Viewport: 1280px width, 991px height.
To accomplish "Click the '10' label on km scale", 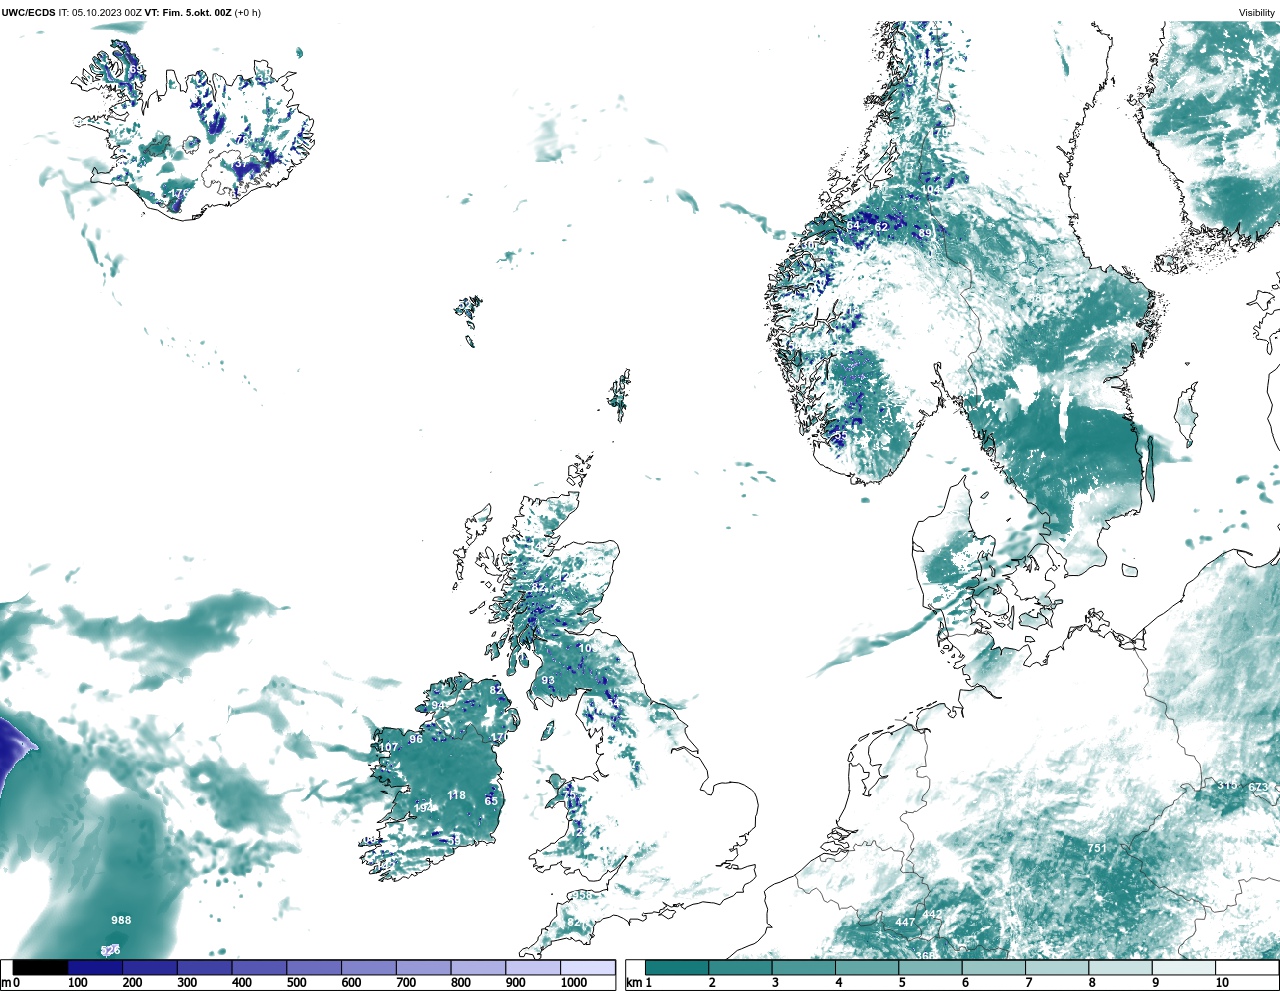I will tap(1222, 983).
